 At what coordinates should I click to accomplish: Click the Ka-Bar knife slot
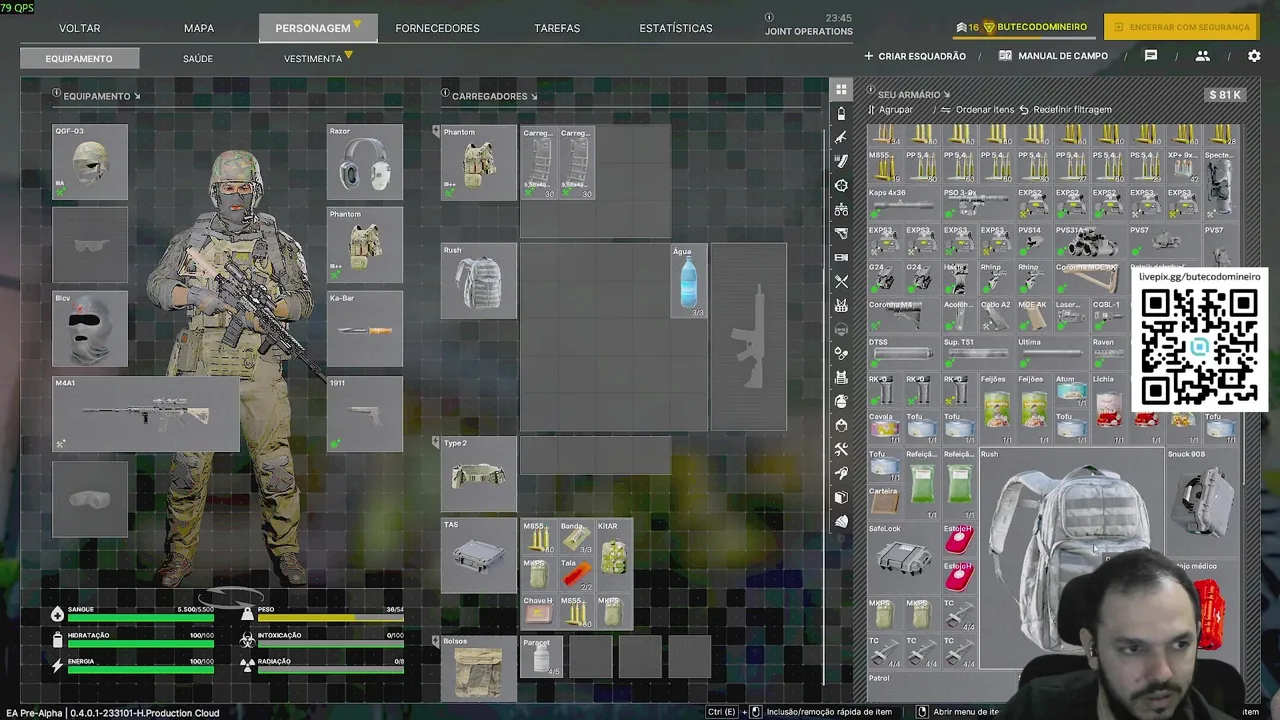tap(365, 330)
